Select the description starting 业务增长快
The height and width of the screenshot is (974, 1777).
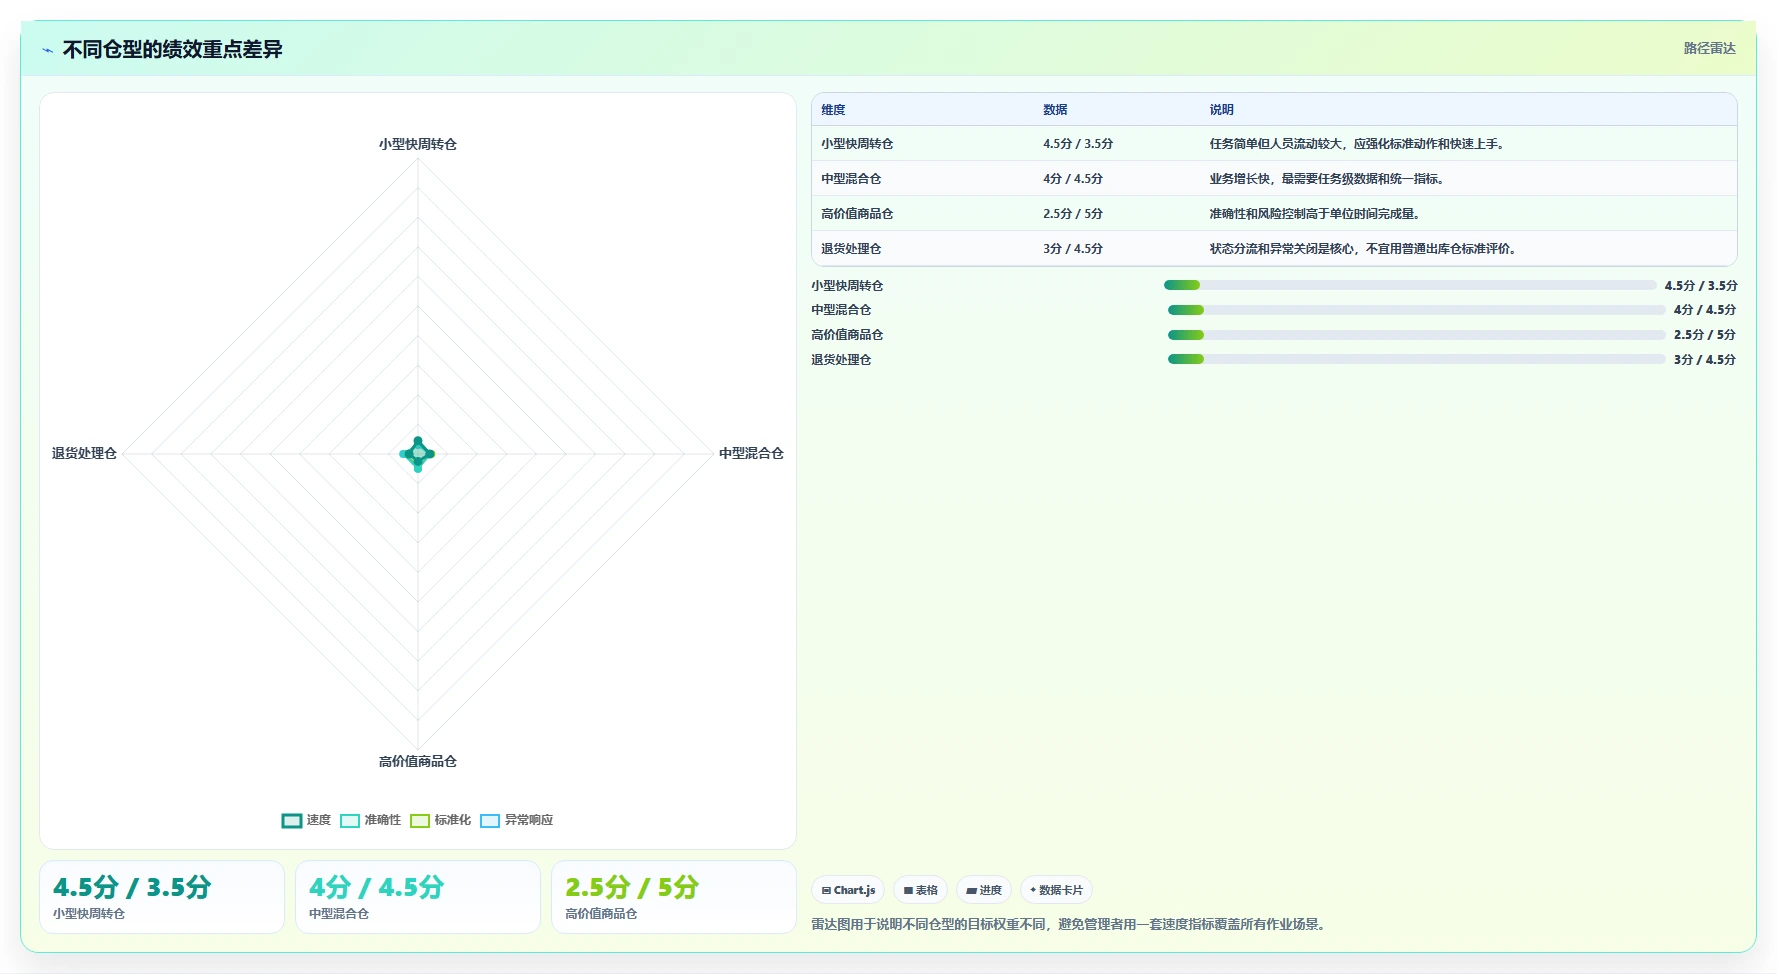tap(1329, 179)
